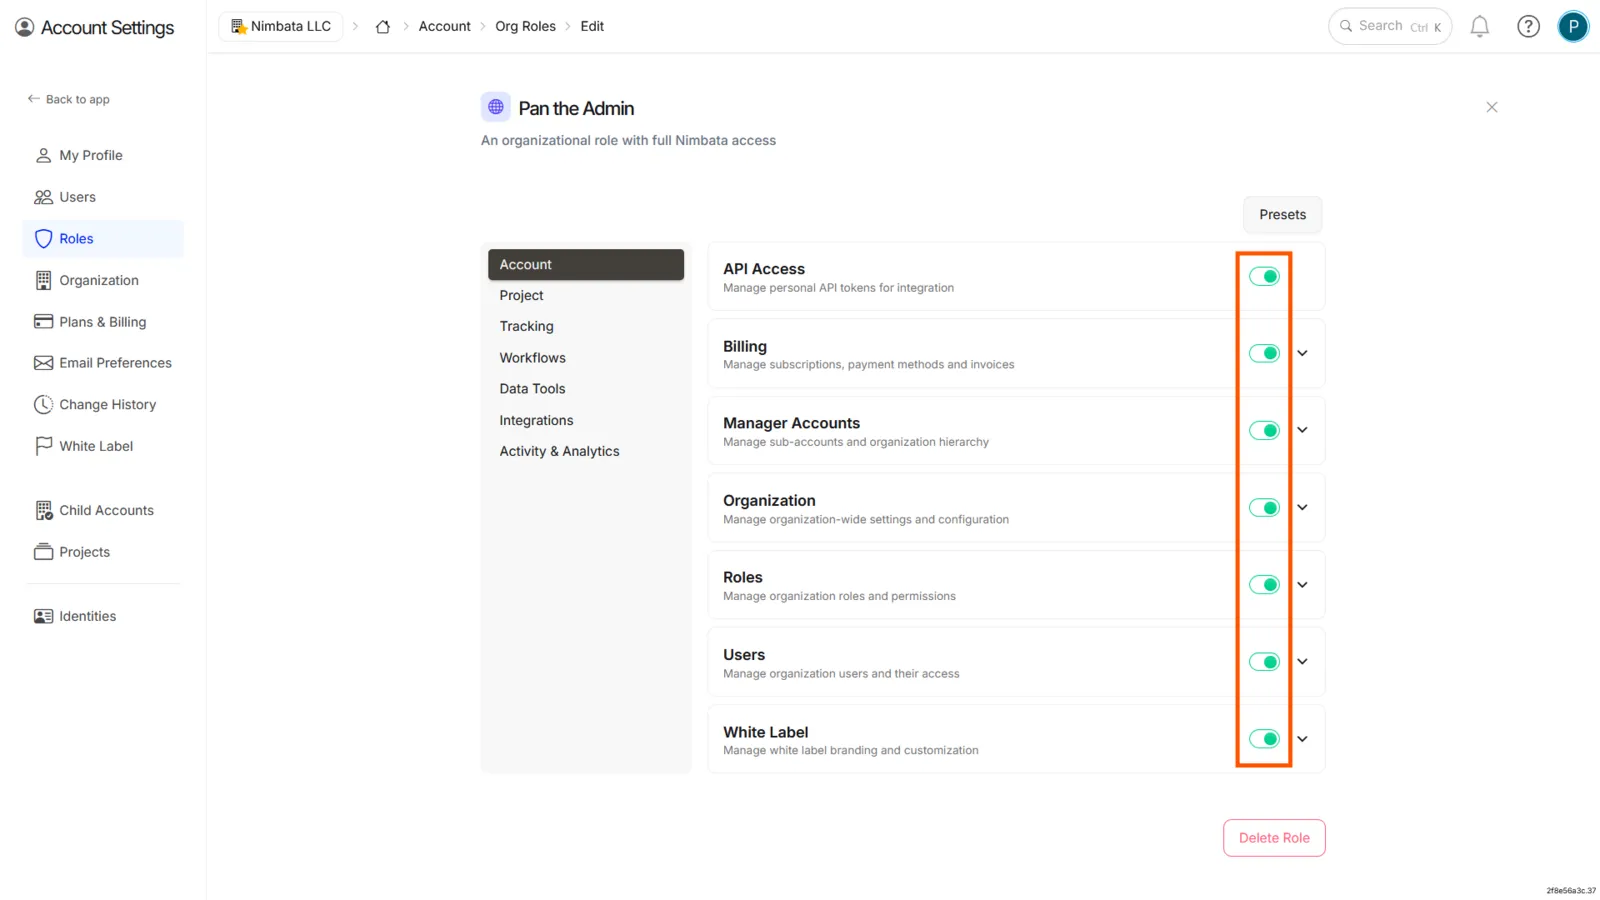Disable the Manager Accounts switch
The image size is (1600, 900).
pos(1264,431)
